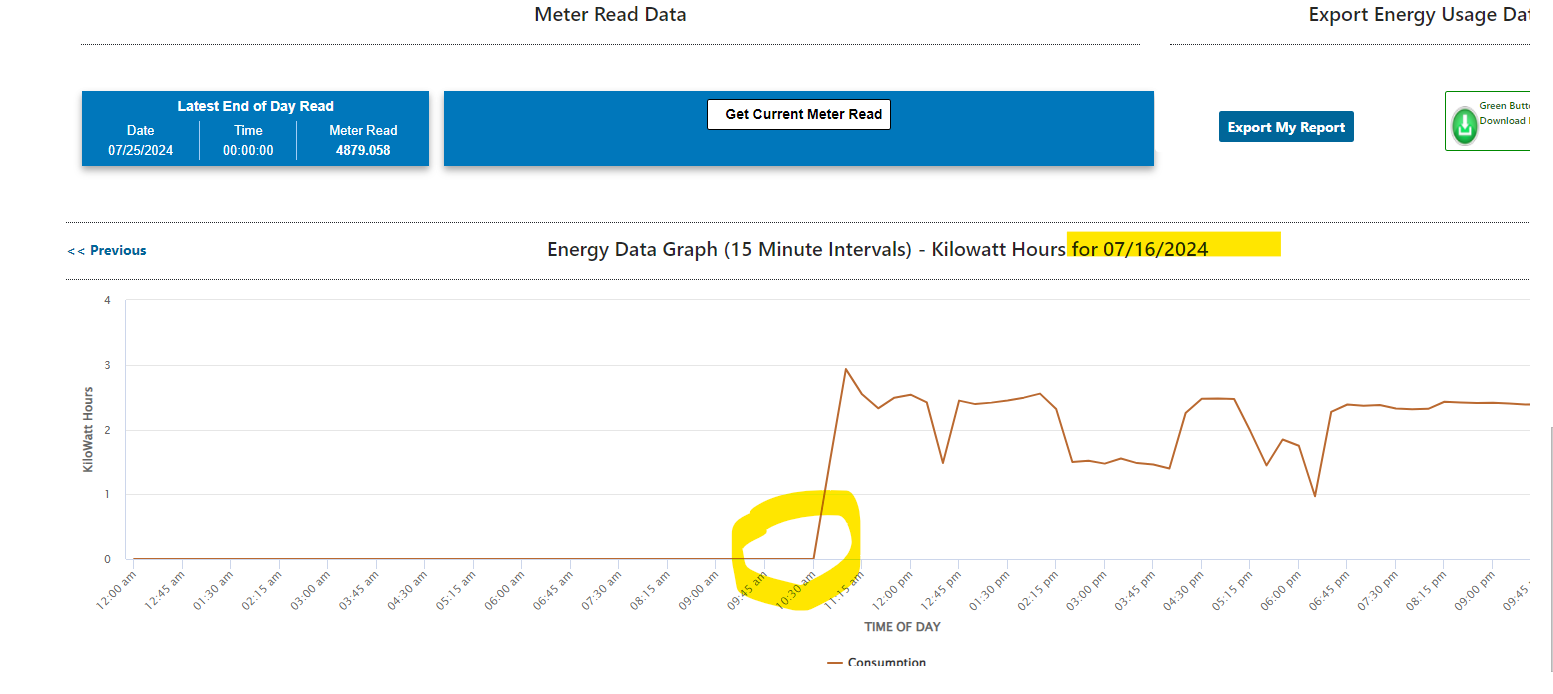Select the Meter Read Data section header

[x=610, y=14]
